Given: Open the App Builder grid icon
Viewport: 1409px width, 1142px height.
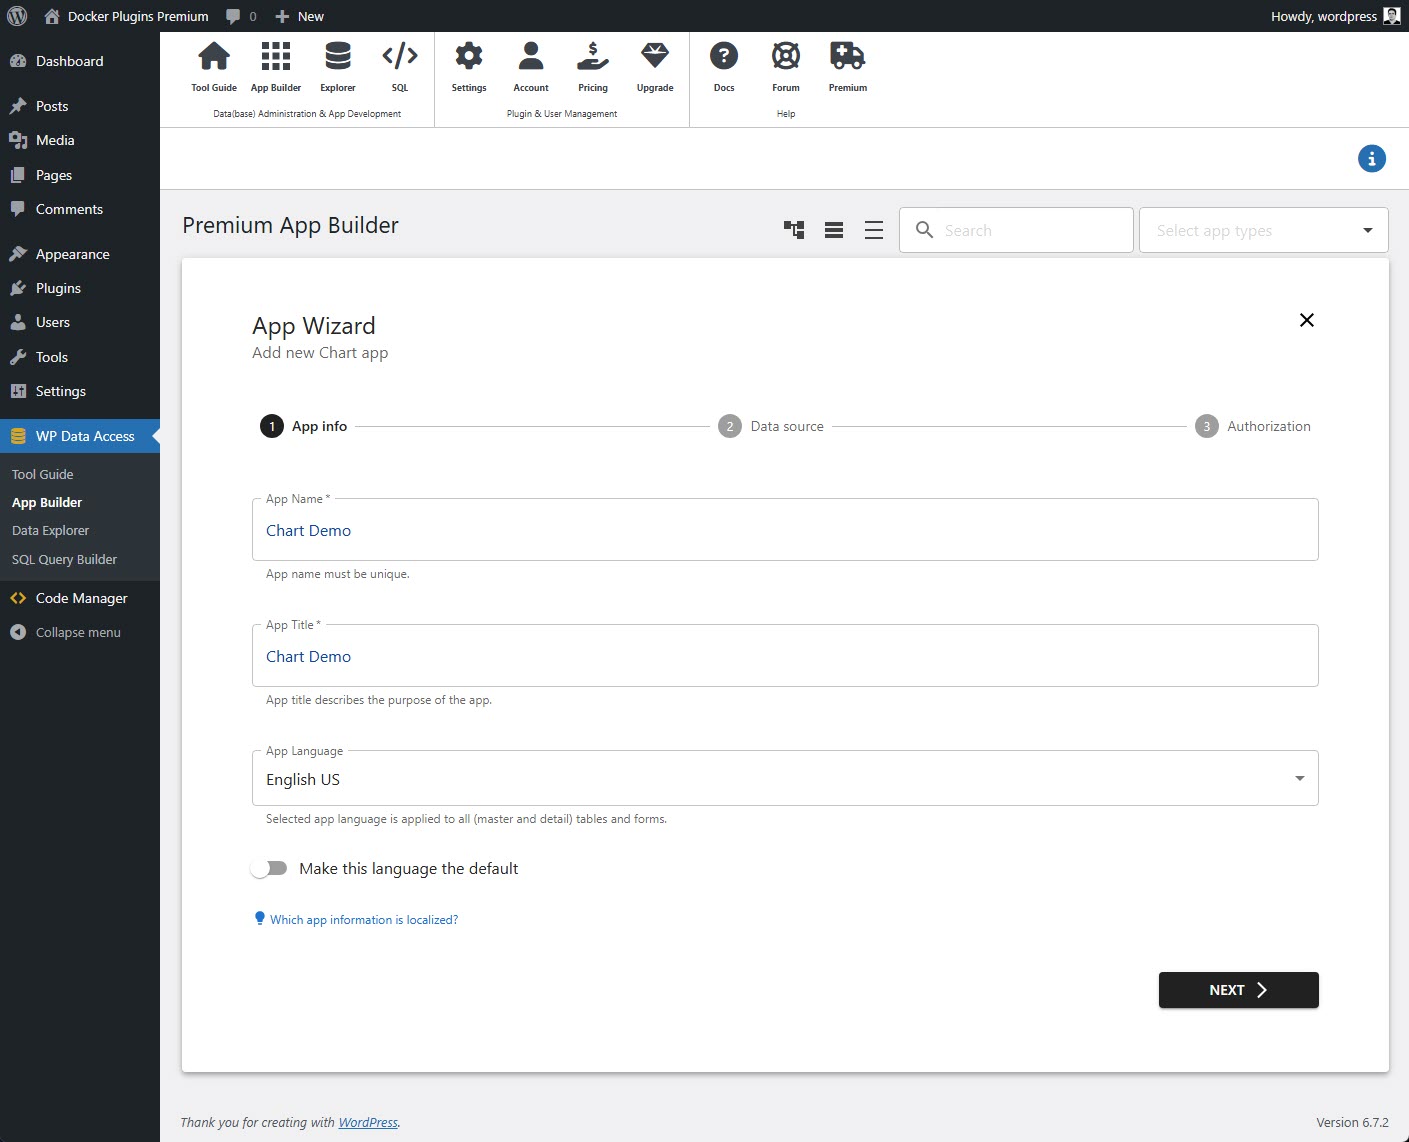Looking at the screenshot, I should coord(276,57).
